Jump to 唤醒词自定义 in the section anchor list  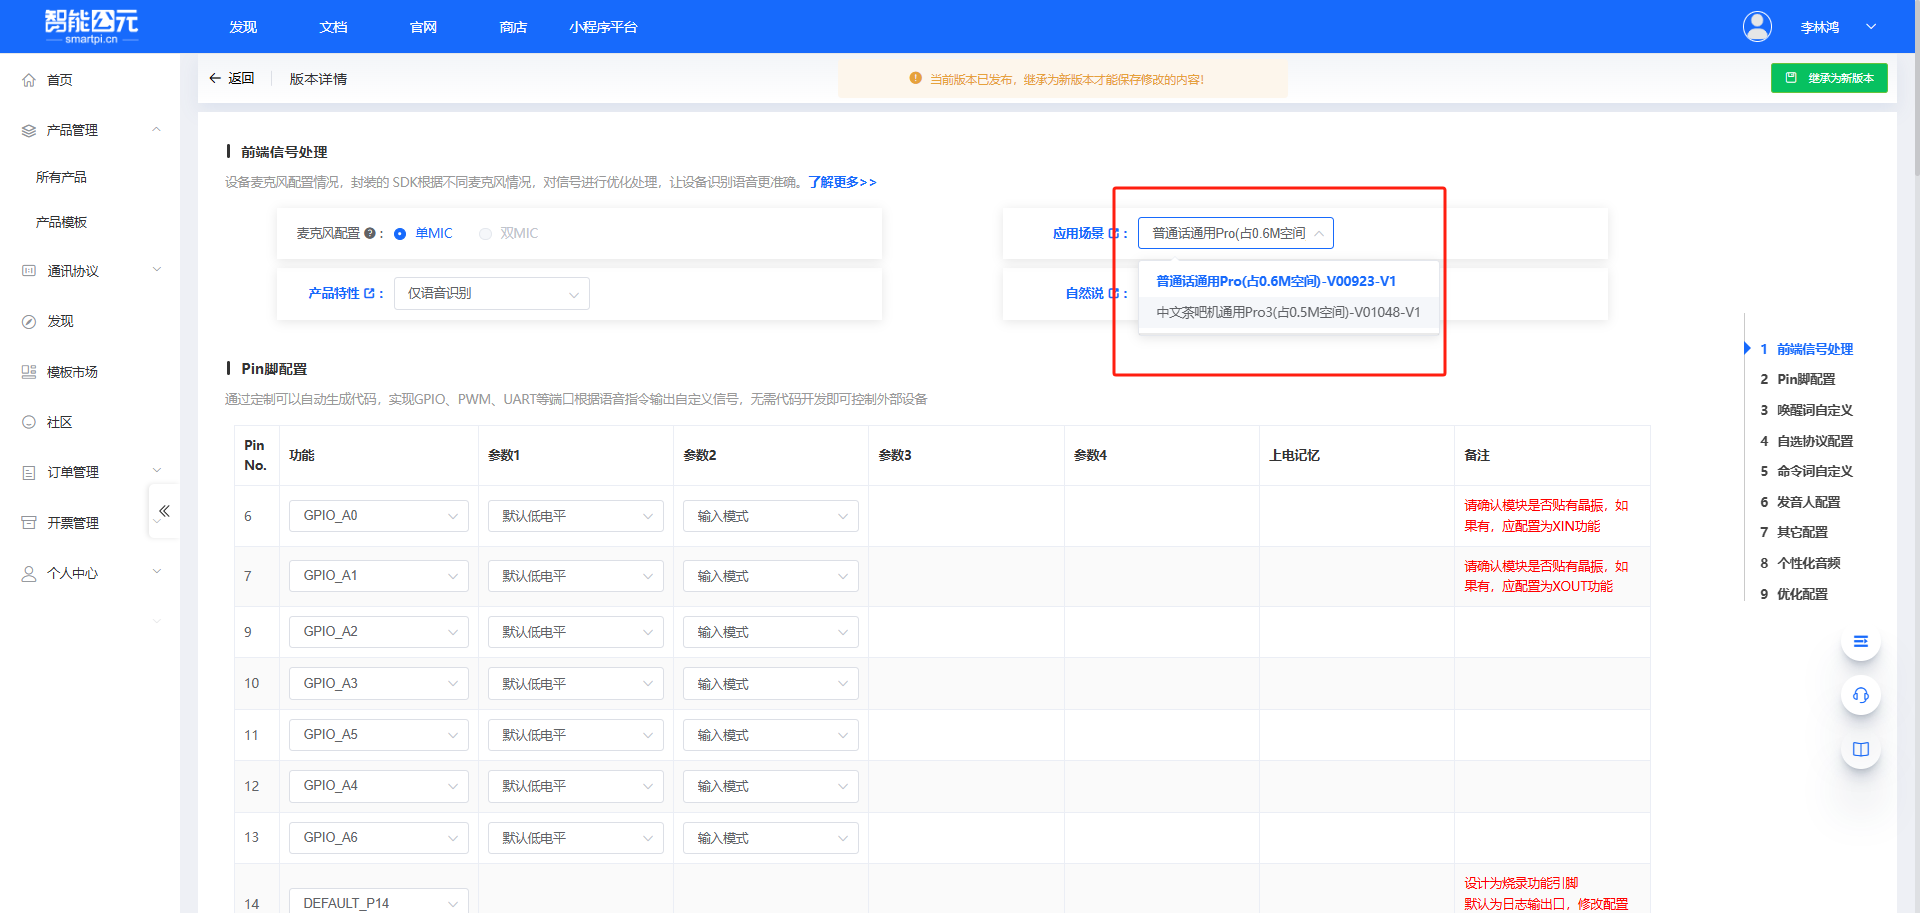pyautogui.click(x=1814, y=410)
